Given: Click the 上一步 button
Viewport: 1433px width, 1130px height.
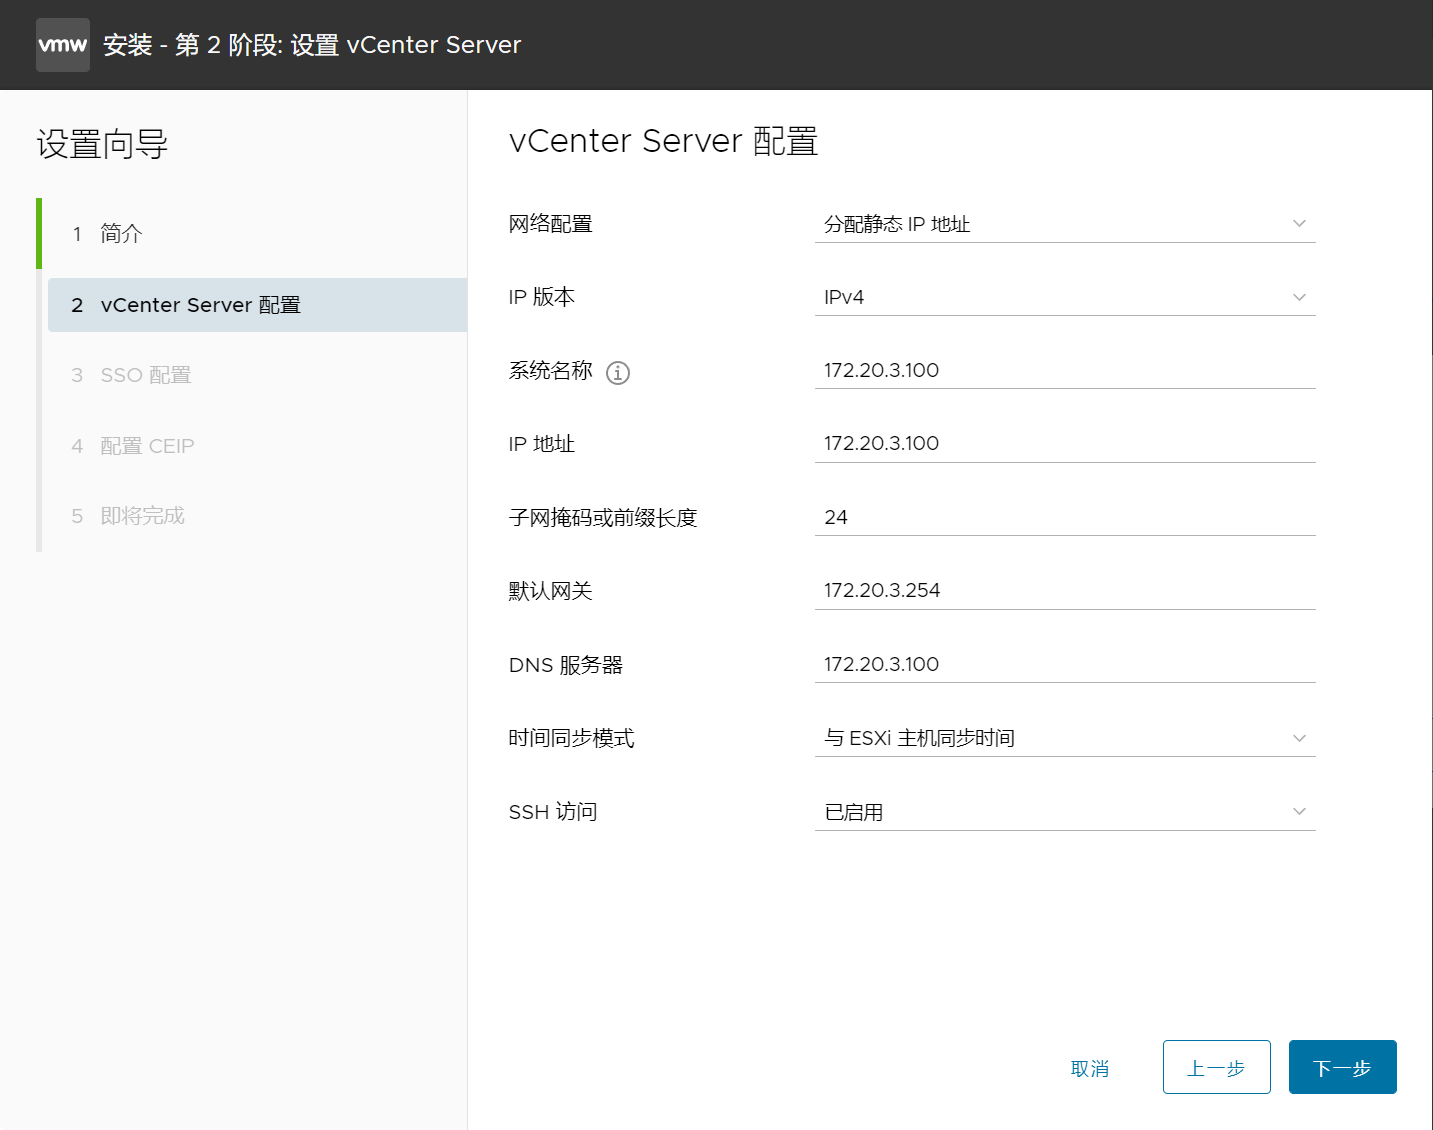Looking at the screenshot, I should coord(1216,1068).
